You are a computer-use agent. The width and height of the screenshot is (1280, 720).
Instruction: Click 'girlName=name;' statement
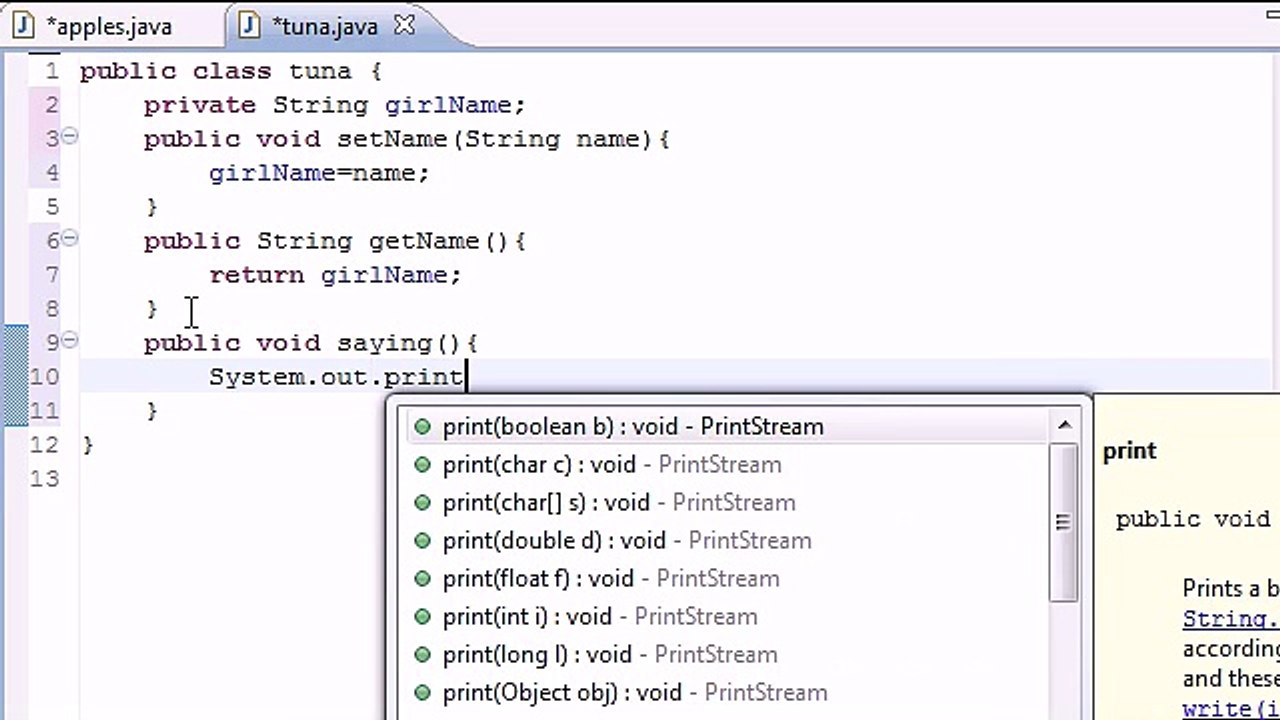[x=319, y=173]
